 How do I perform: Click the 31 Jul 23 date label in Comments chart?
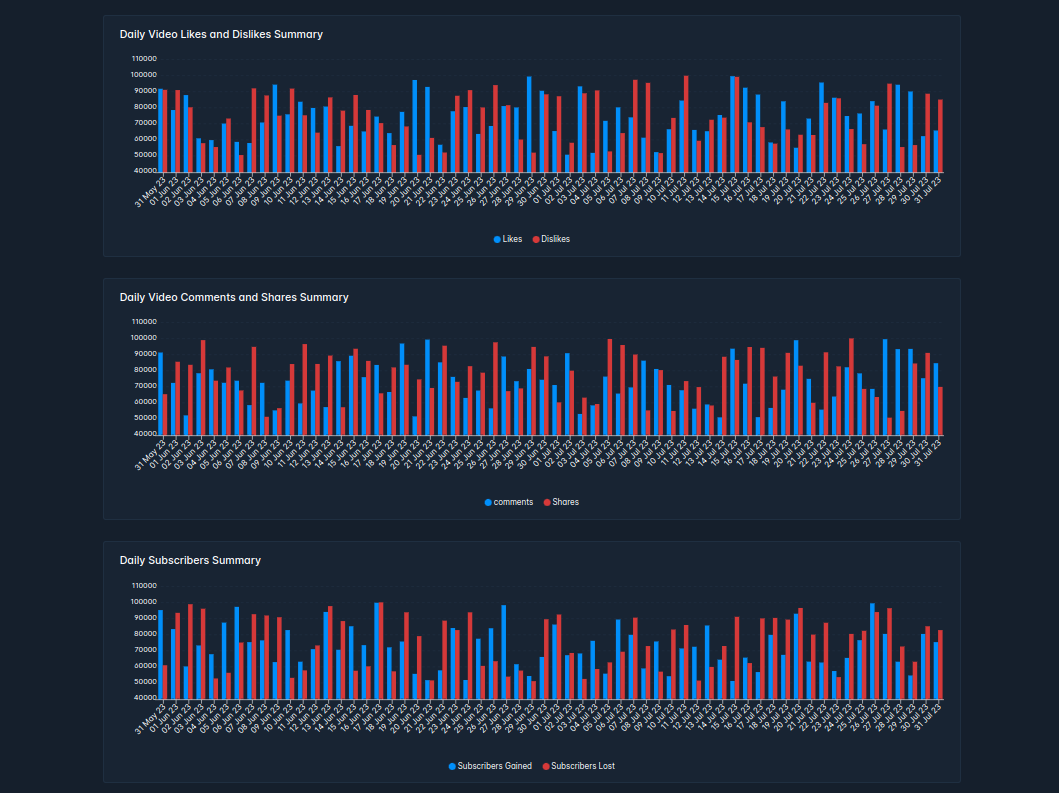coord(928,453)
